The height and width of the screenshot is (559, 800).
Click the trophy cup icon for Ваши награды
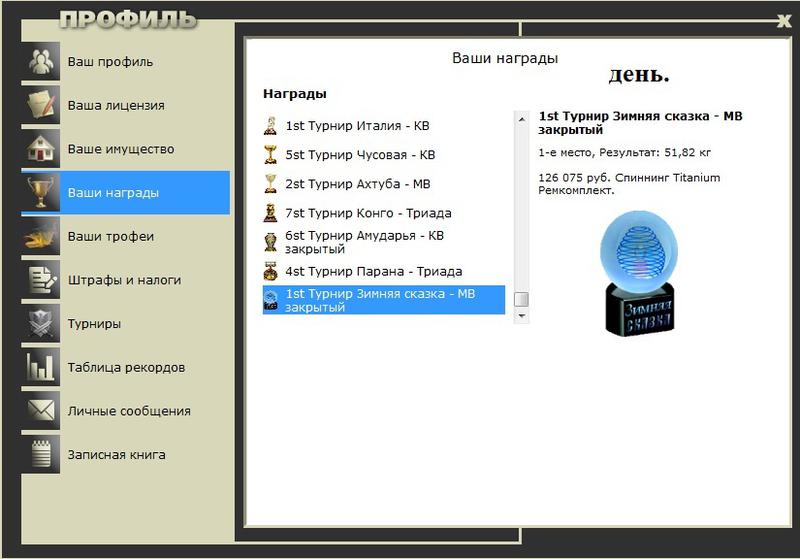[41, 192]
